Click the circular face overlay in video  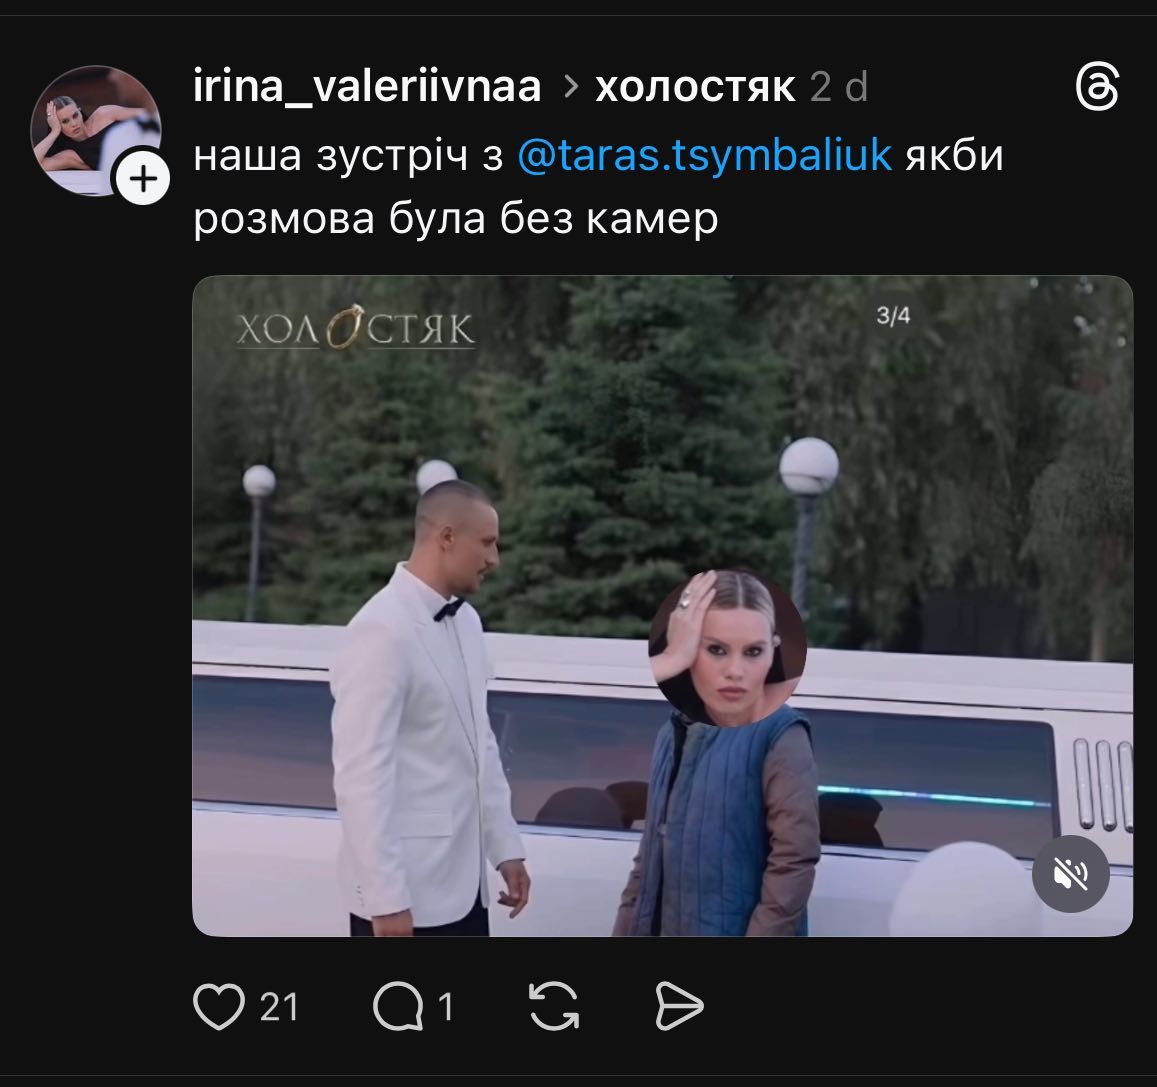(x=728, y=648)
